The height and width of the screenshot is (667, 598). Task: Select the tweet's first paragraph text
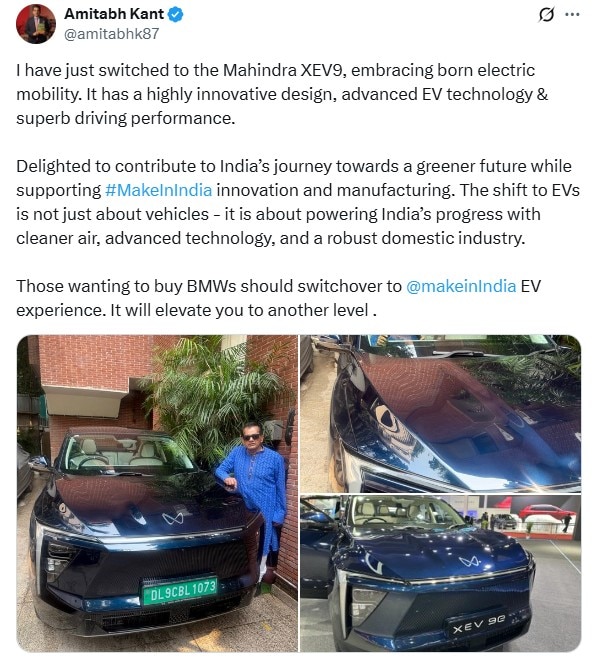282,94
